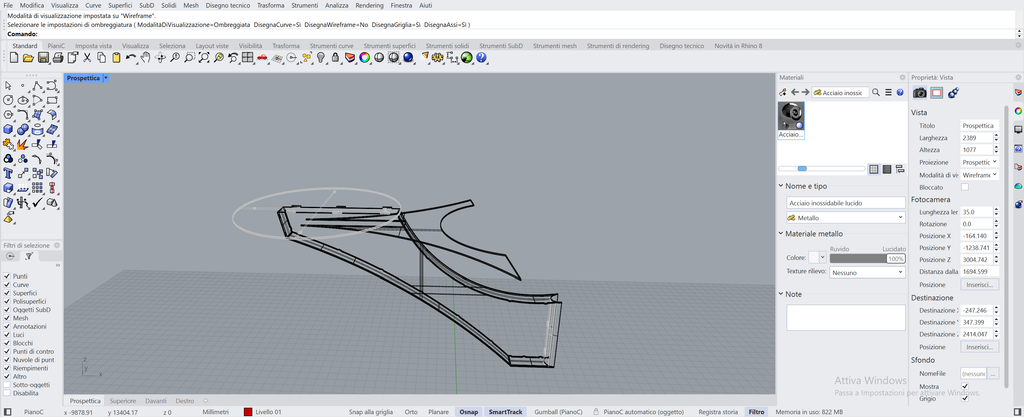Select the arrow pointer tool in left sidebar
Screen dimensions: 1024x417
[8, 86]
